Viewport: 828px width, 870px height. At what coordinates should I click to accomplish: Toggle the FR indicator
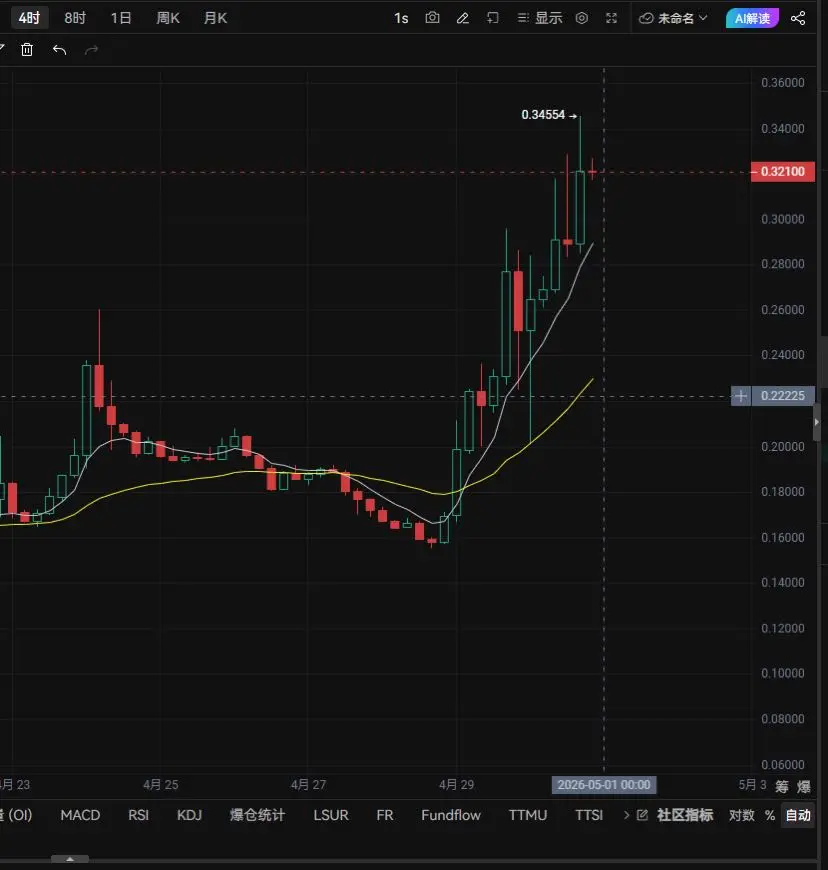click(385, 815)
